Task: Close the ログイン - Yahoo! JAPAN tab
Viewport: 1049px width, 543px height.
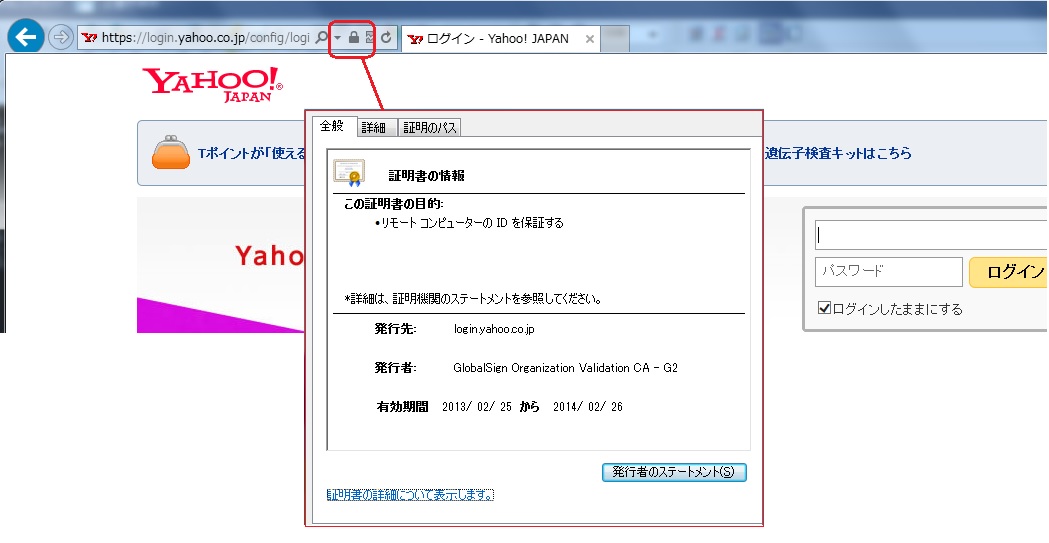Action: (589, 39)
